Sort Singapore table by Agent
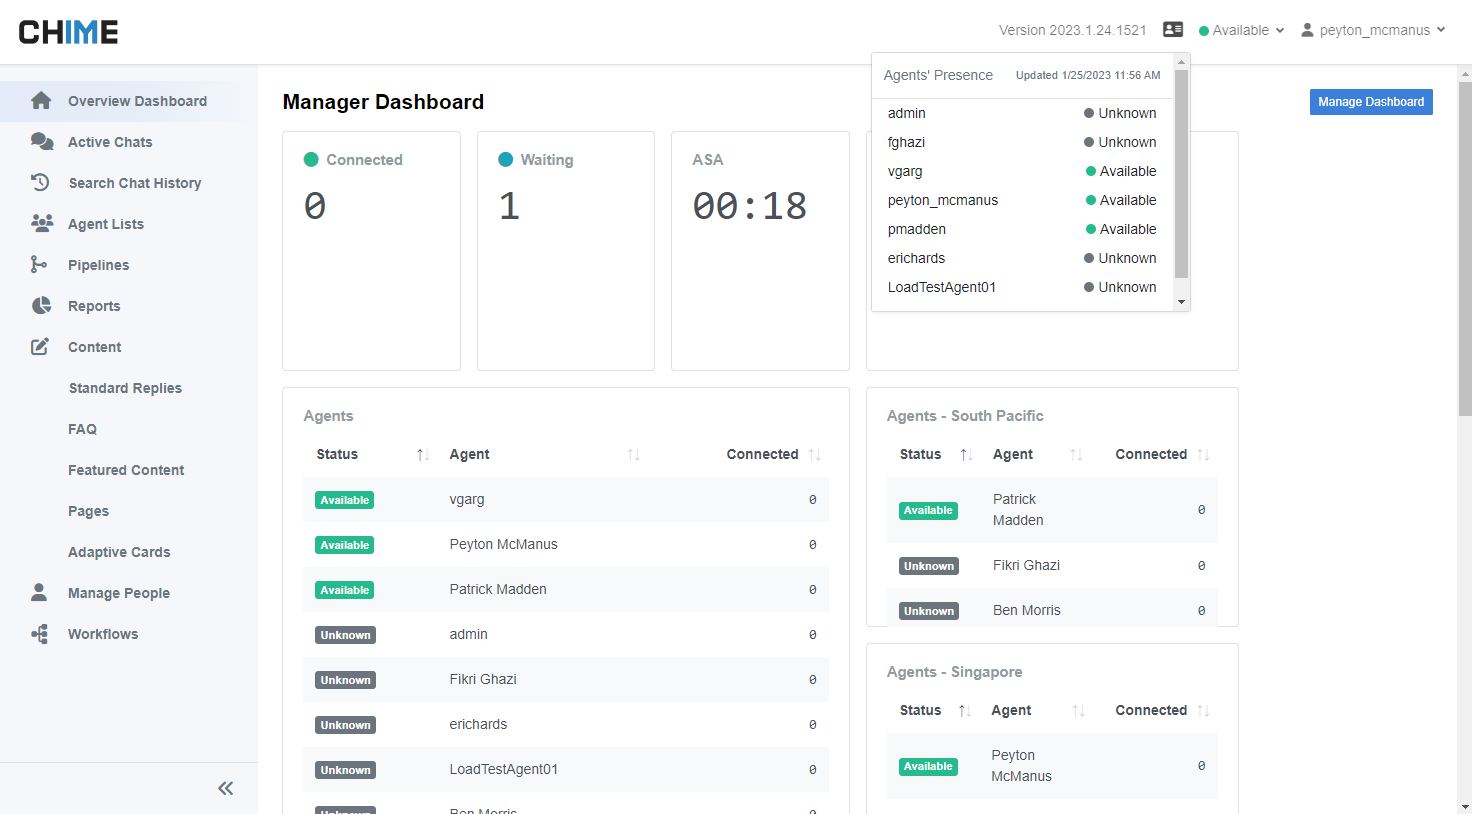The image size is (1472, 814). [x=1078, y=711]
